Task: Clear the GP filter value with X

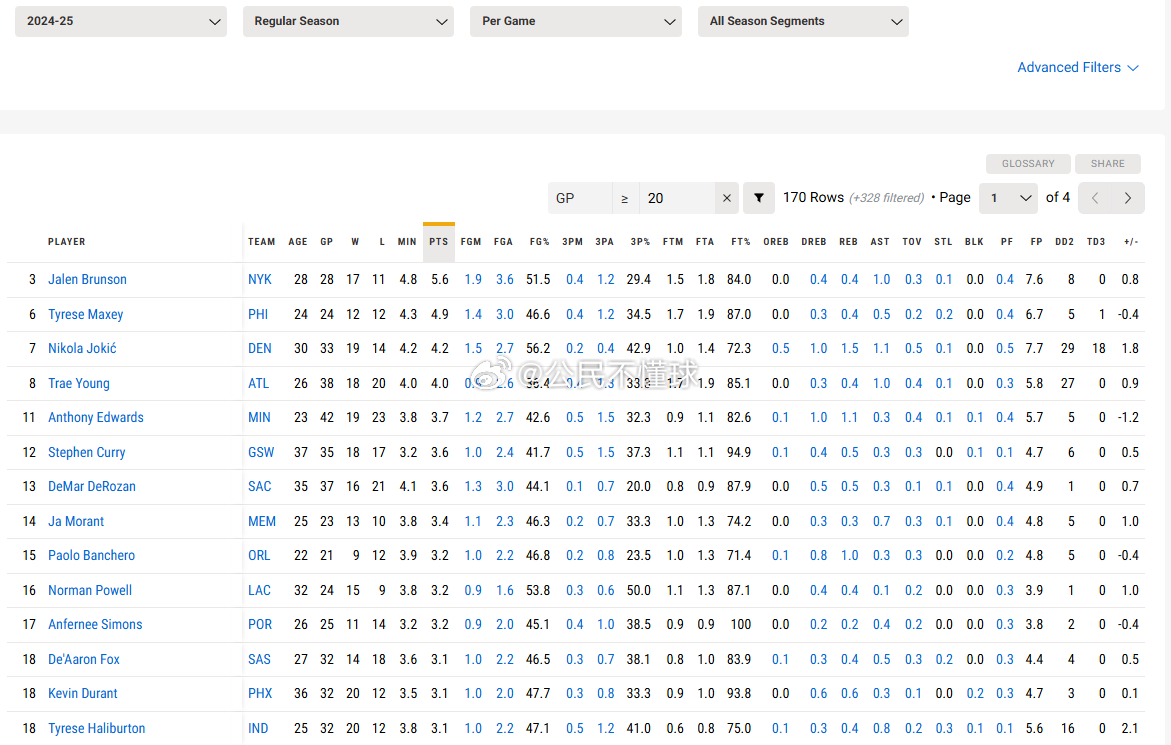Action: [727, 198]
